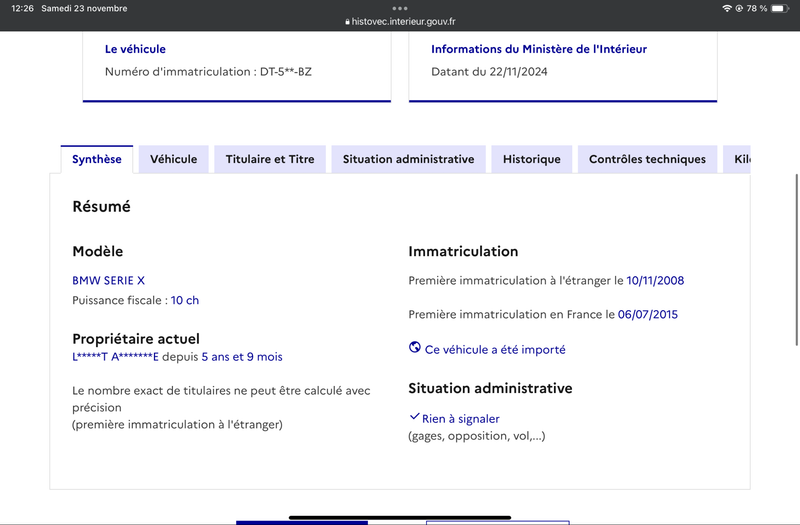The width and height of the screenshot is (800, 525).
Task: Click 'Datant du 22/11/2024' text
Action: 489,71
